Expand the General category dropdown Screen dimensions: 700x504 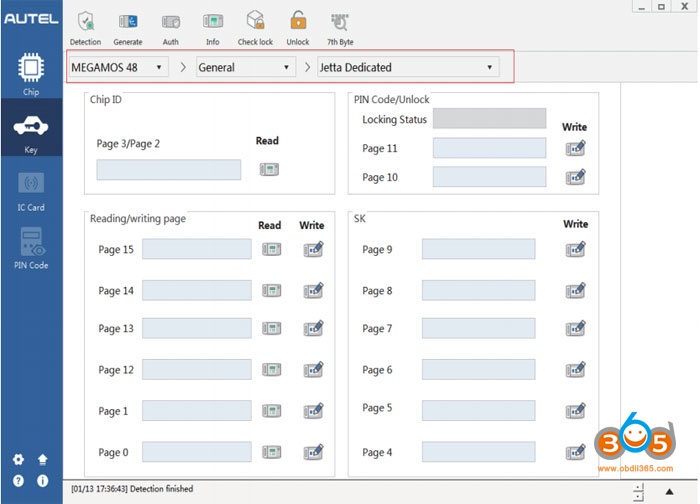click(x=246, y=67)
